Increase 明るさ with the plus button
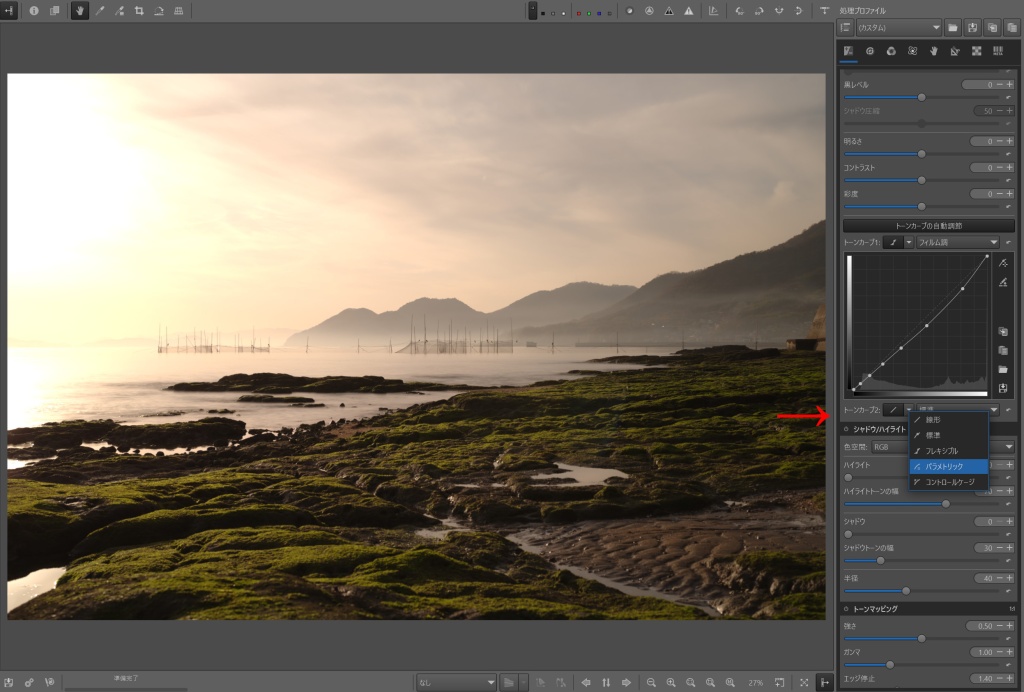The image size is (1024, 692). (1010, 141)
